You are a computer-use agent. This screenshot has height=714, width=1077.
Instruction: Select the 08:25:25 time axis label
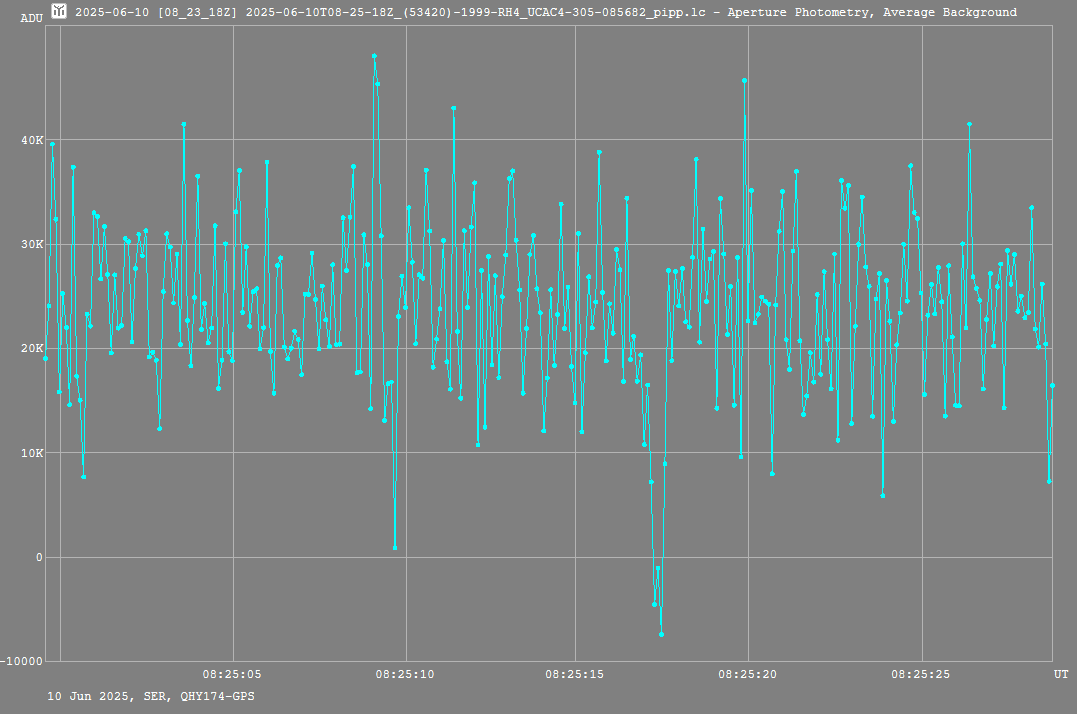click(x=921, y=674)
